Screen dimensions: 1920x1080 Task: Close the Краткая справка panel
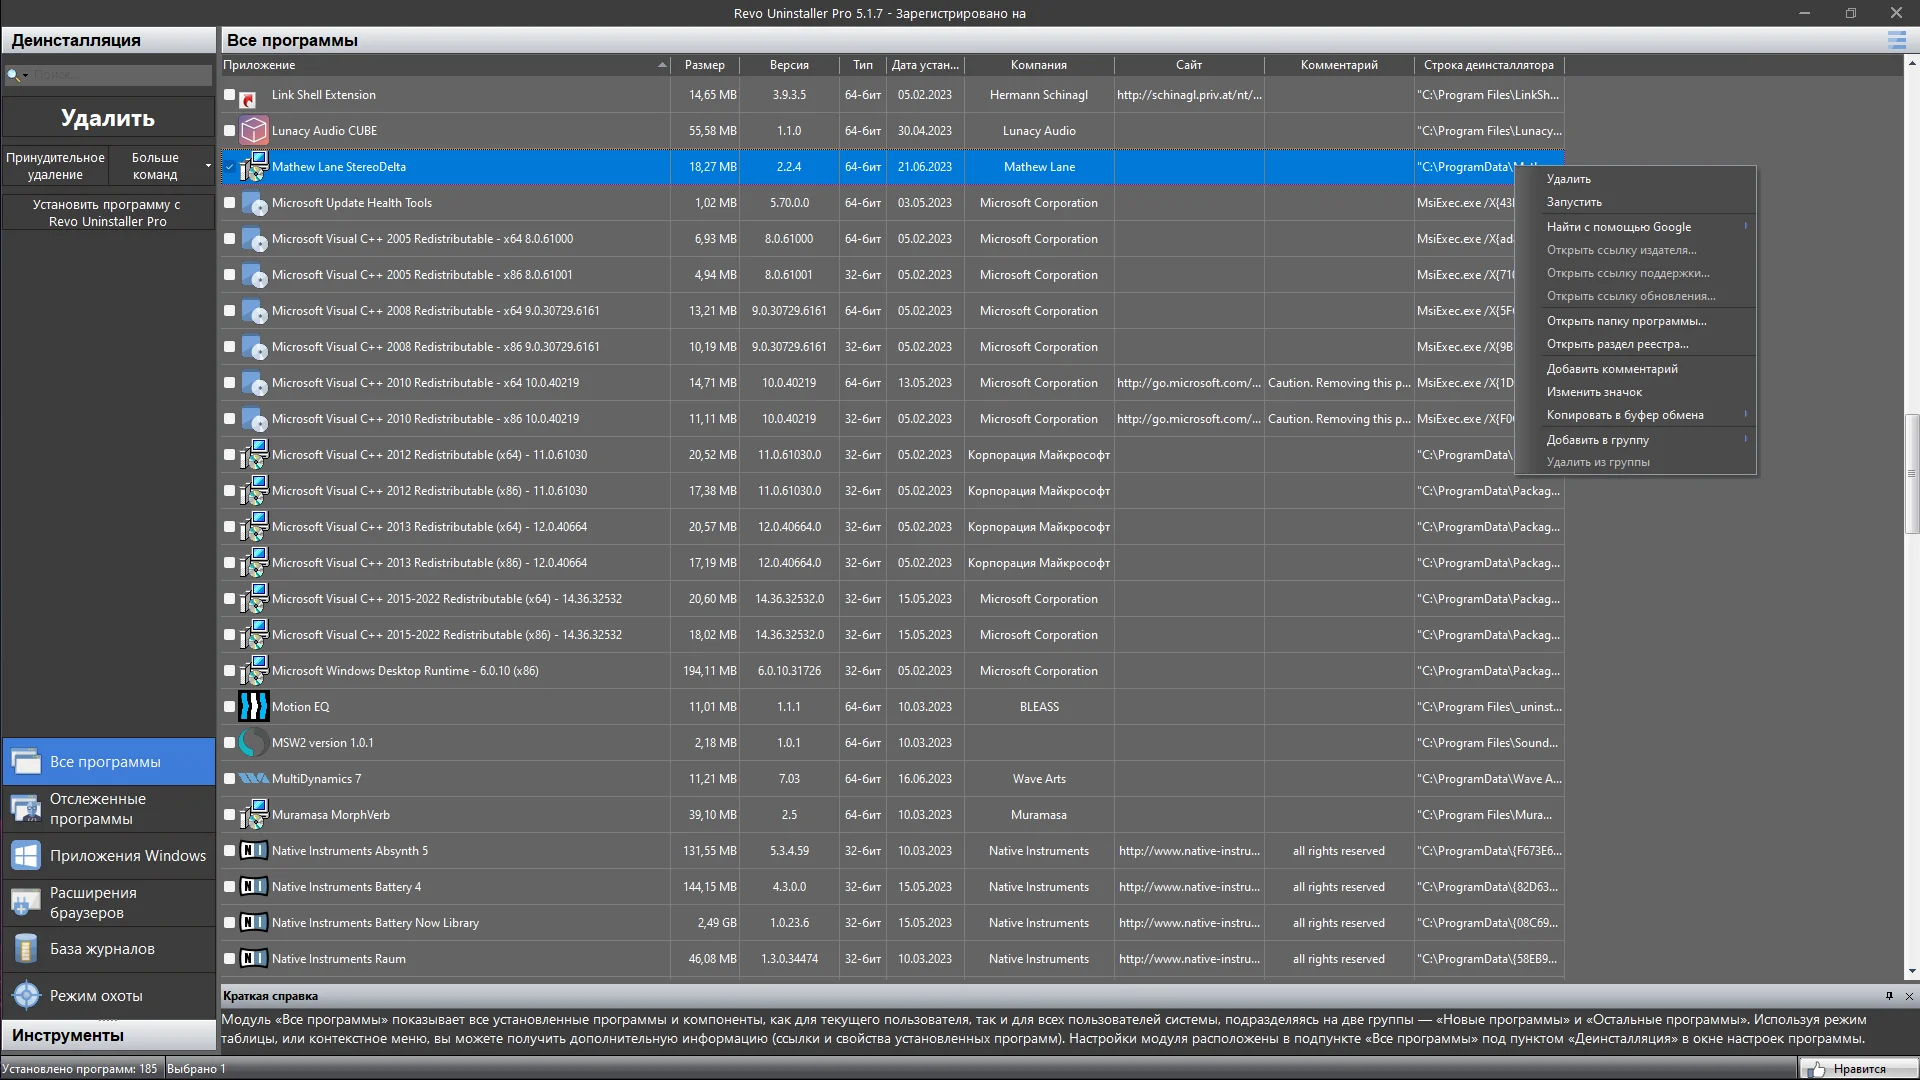point(1909,996)
